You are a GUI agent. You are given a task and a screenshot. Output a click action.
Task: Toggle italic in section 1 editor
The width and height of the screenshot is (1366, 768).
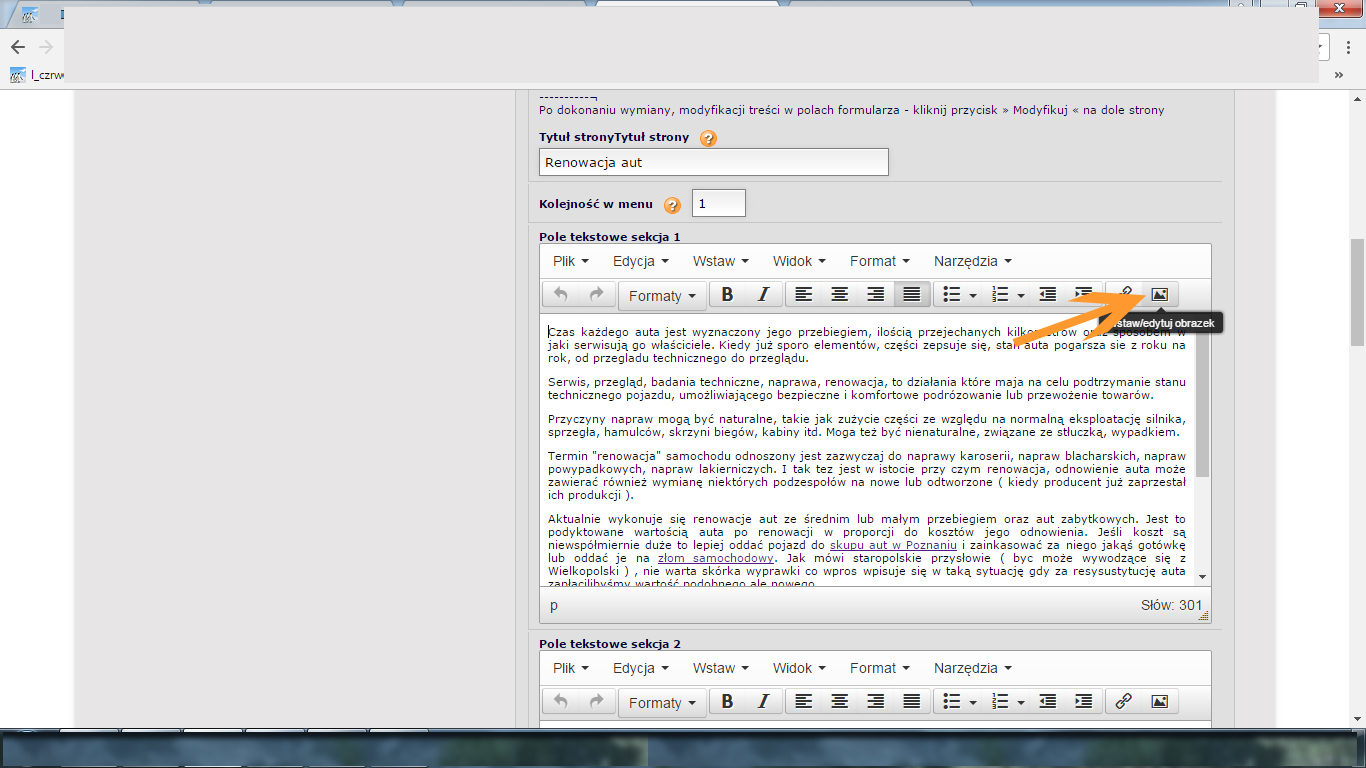pos(763,295)
